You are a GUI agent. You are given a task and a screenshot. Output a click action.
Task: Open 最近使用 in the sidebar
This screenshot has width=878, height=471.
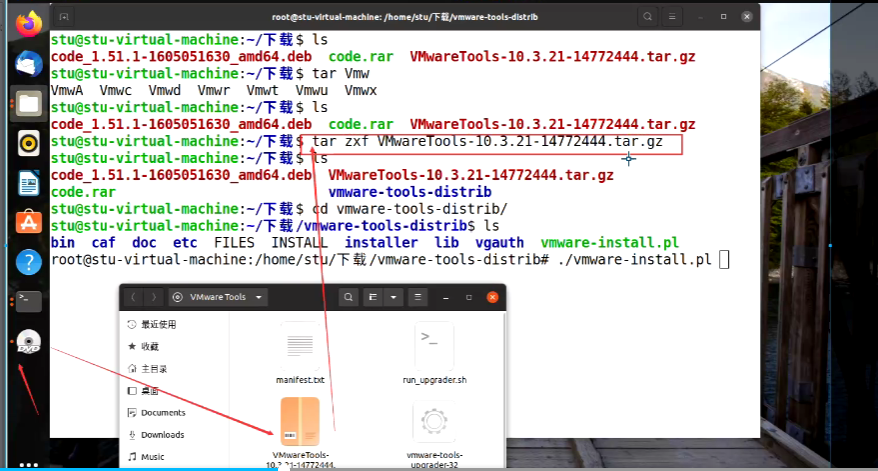158,324
